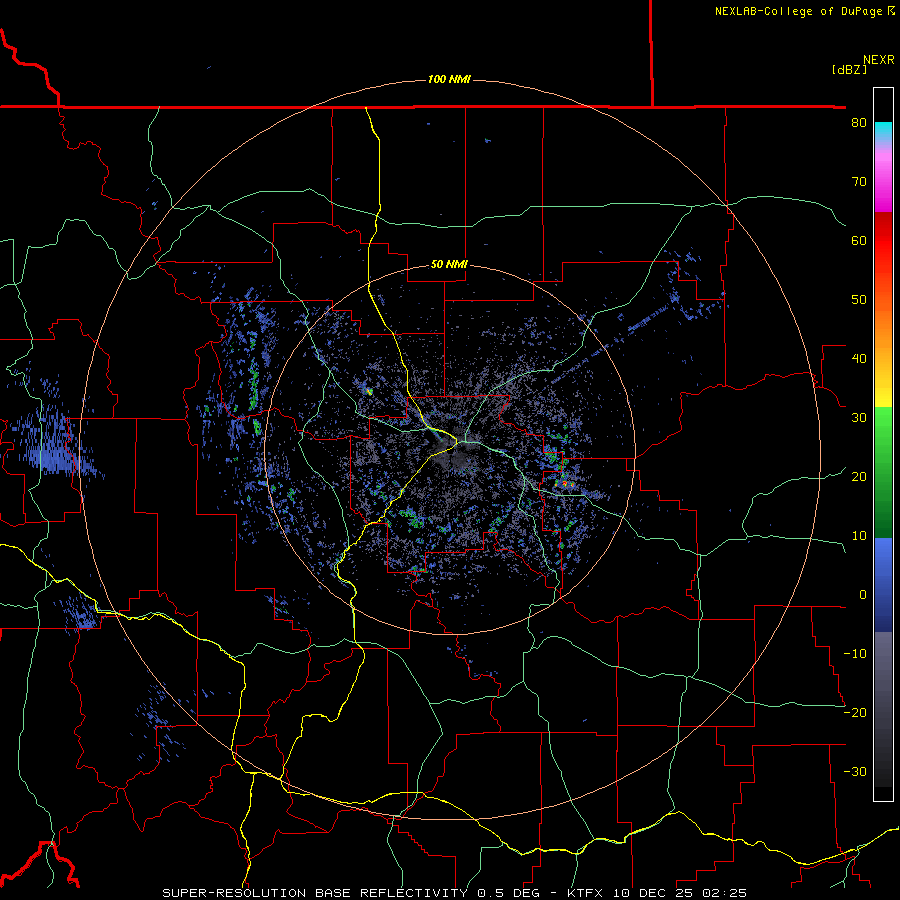This screenshot has height=900, width=900.
Task: Click the -20 value on dBZ scale
Action: pos(855,712)
